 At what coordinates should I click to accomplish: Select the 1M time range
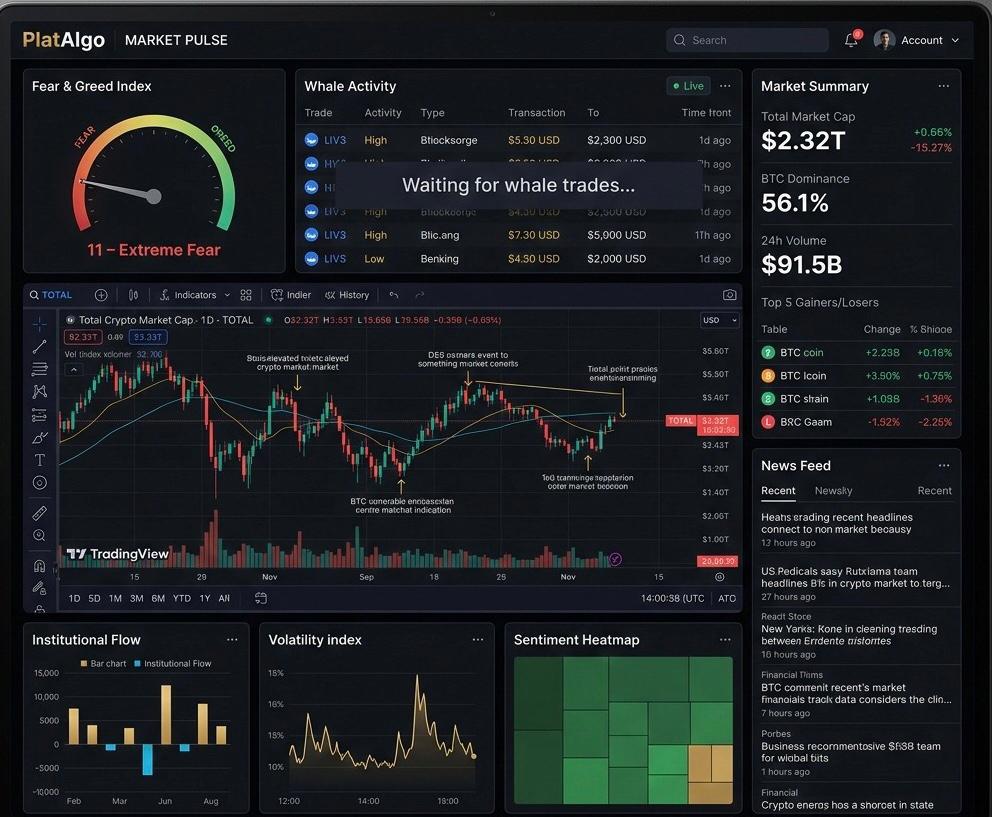coord(115,598)
